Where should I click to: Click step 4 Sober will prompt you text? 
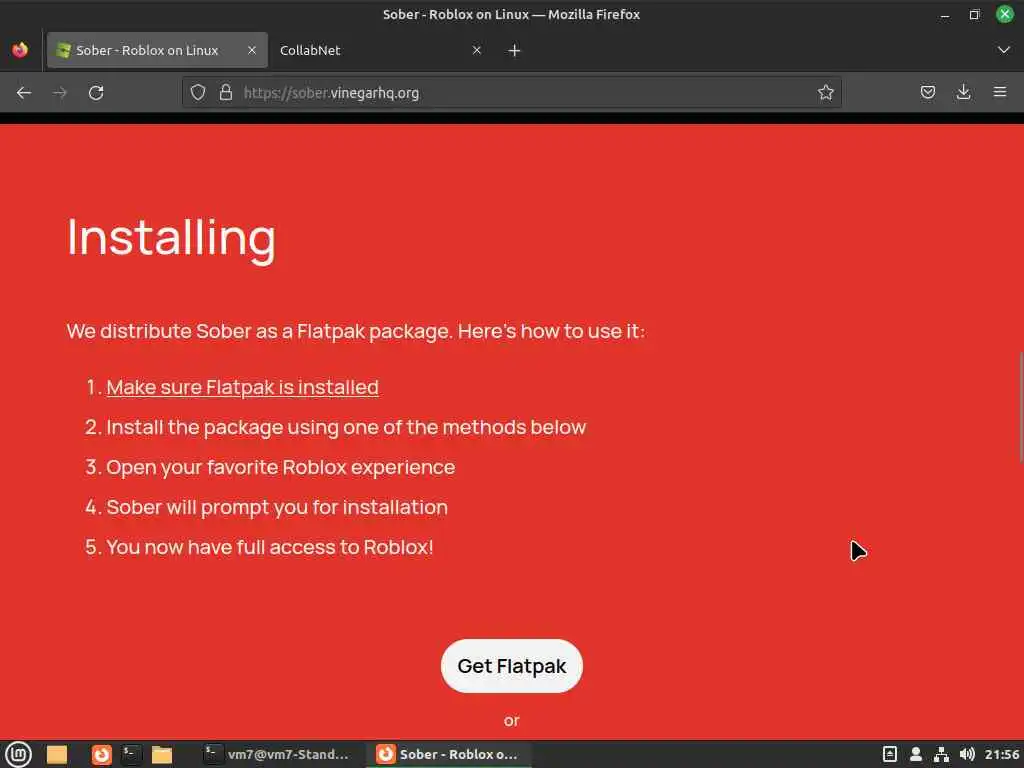pos(277,507)
